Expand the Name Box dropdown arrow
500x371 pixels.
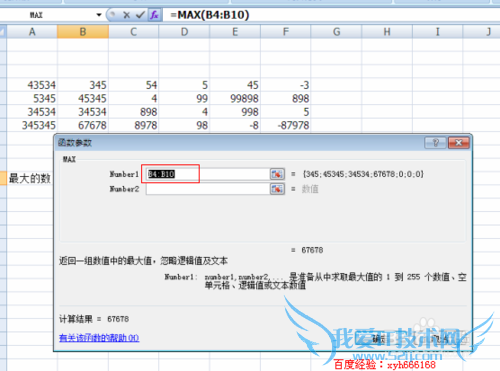point(99,15)
